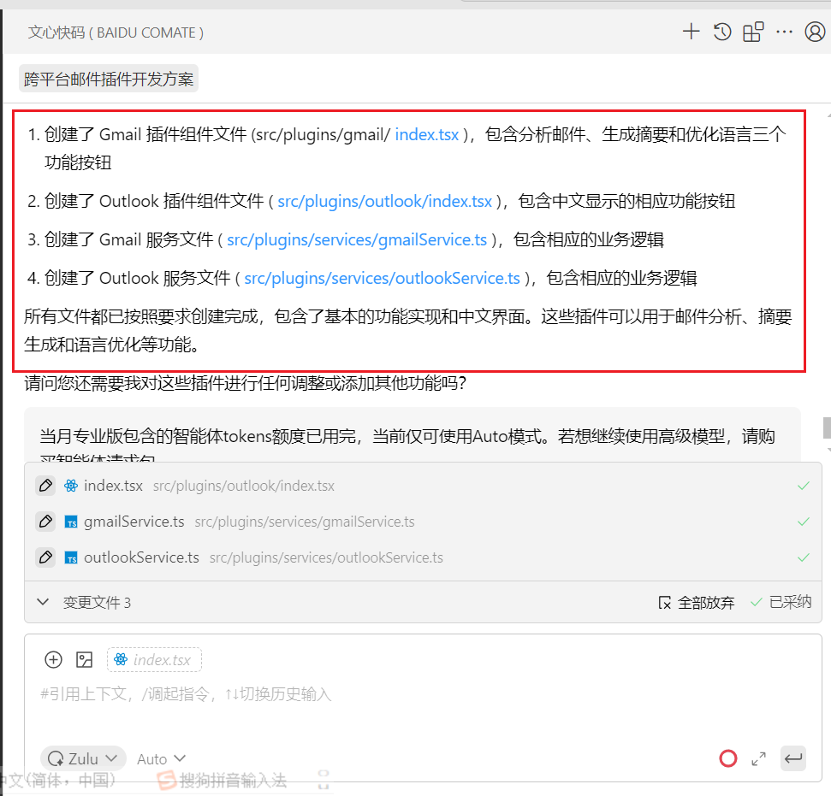
Task: Click accepted checkmark for index.tsx row
Action: coord(803,486)
